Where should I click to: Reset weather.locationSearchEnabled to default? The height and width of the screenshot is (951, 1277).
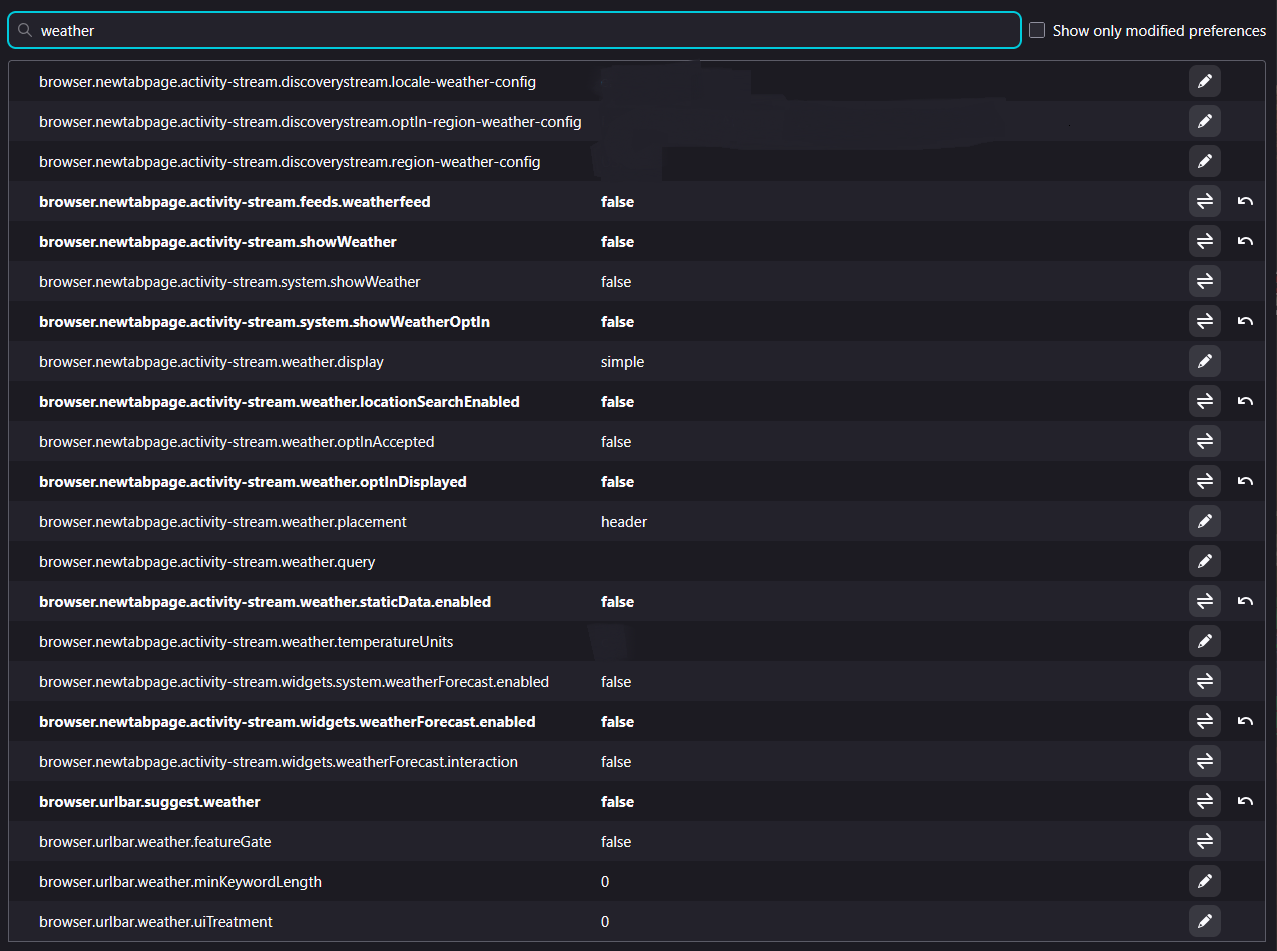click(x=1245, y=401)
